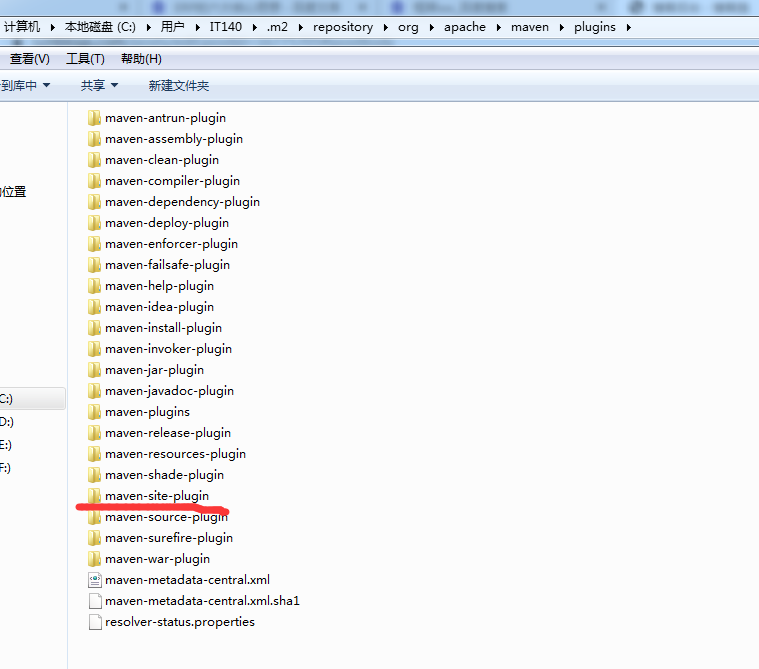Viewport: 759px width, 669px height.
Task: Click the 新建文件夹 button
Action: [179, 86]
